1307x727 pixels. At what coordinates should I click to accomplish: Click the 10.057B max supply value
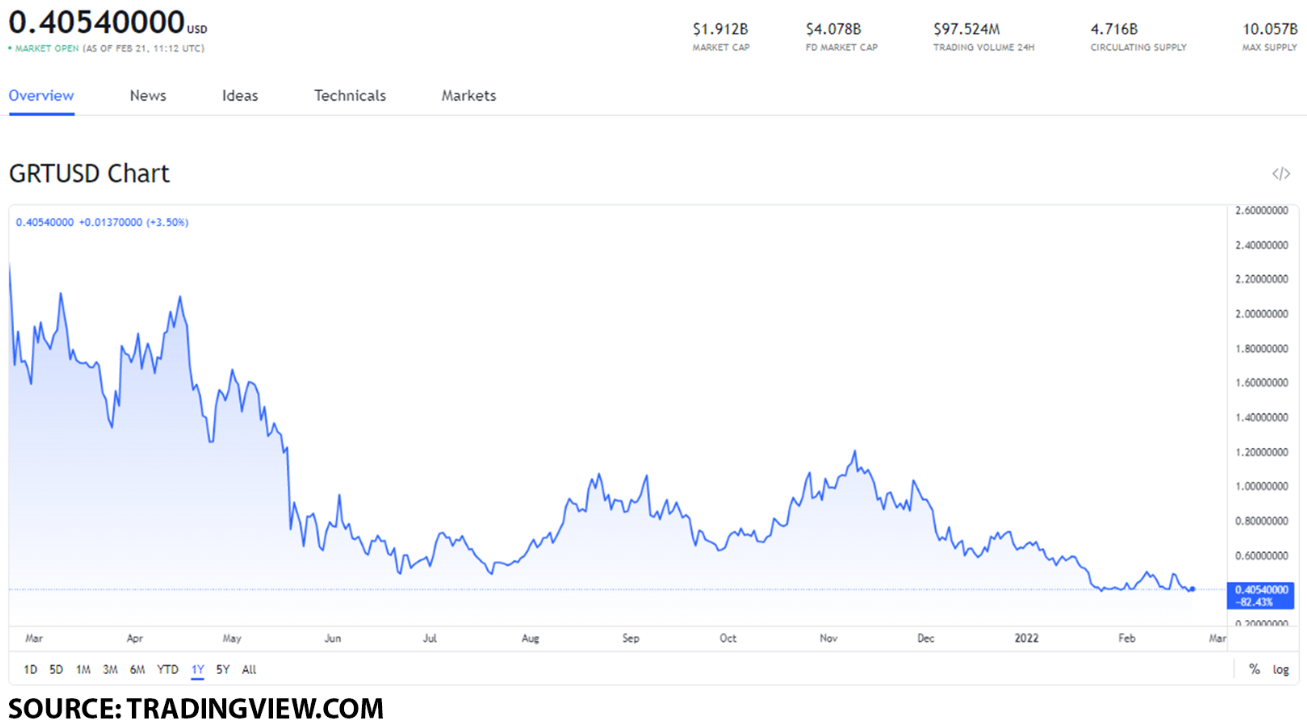click(1270, 30)
